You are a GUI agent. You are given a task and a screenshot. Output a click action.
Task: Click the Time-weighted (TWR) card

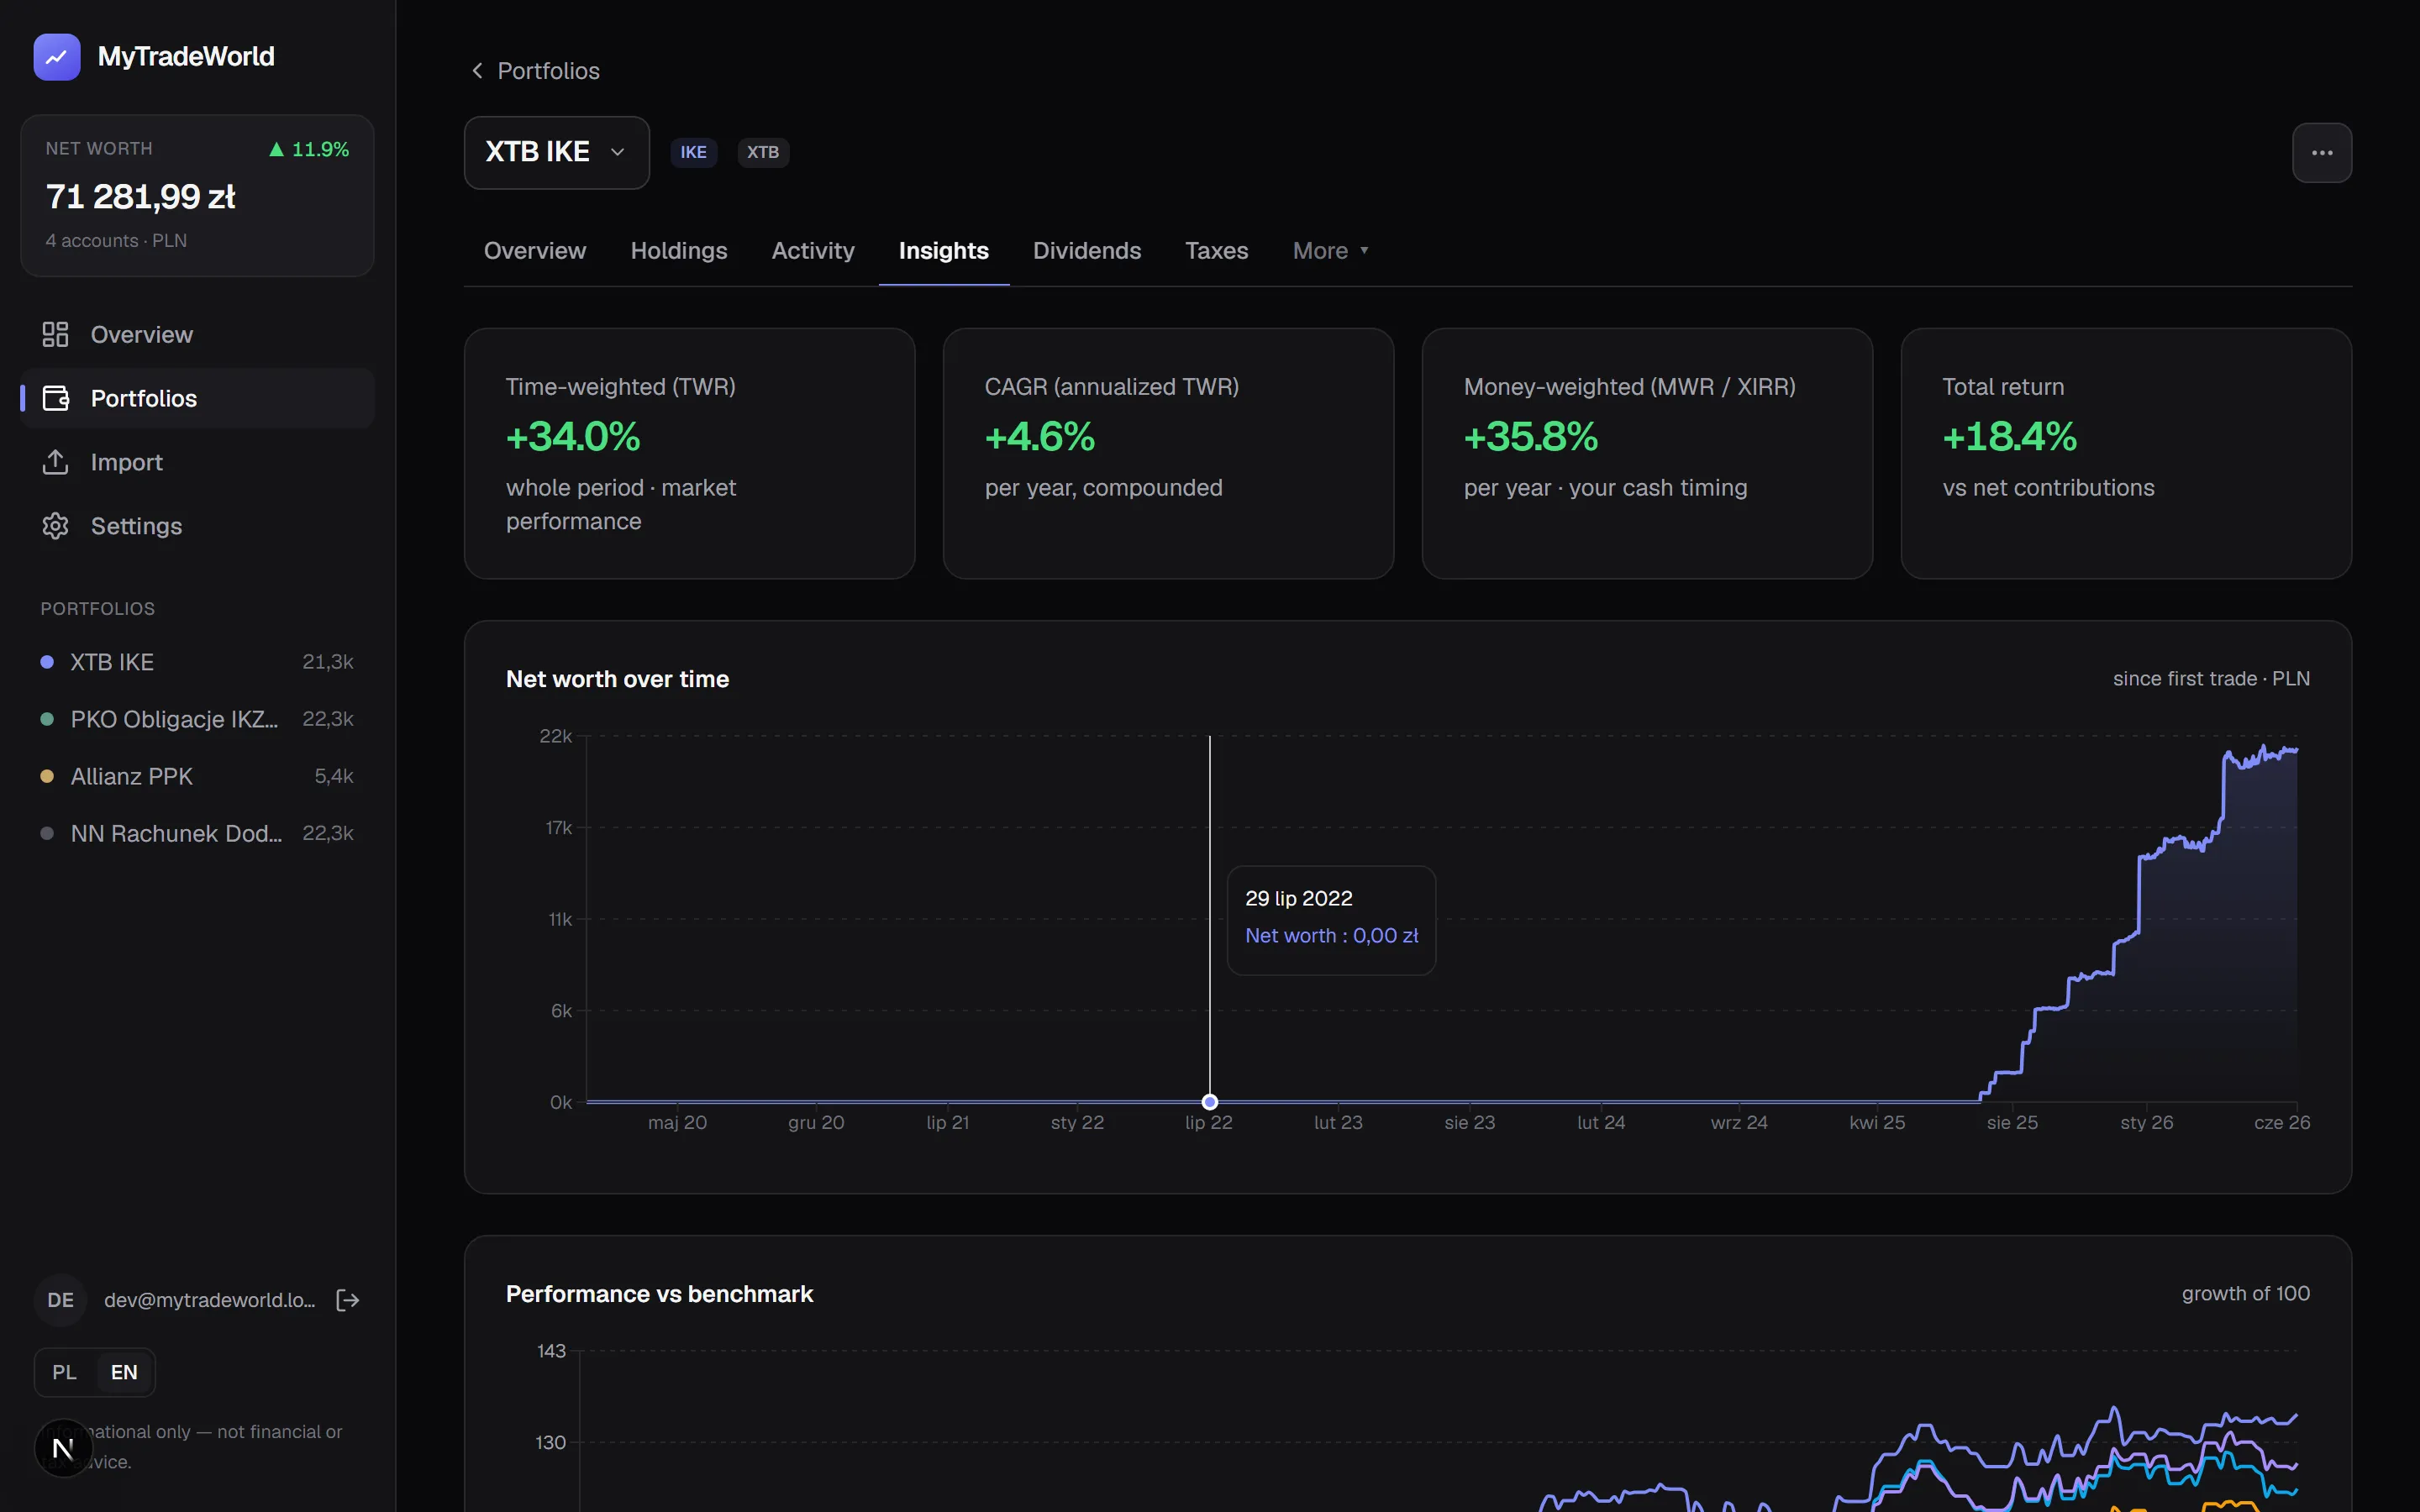[690, 453]
